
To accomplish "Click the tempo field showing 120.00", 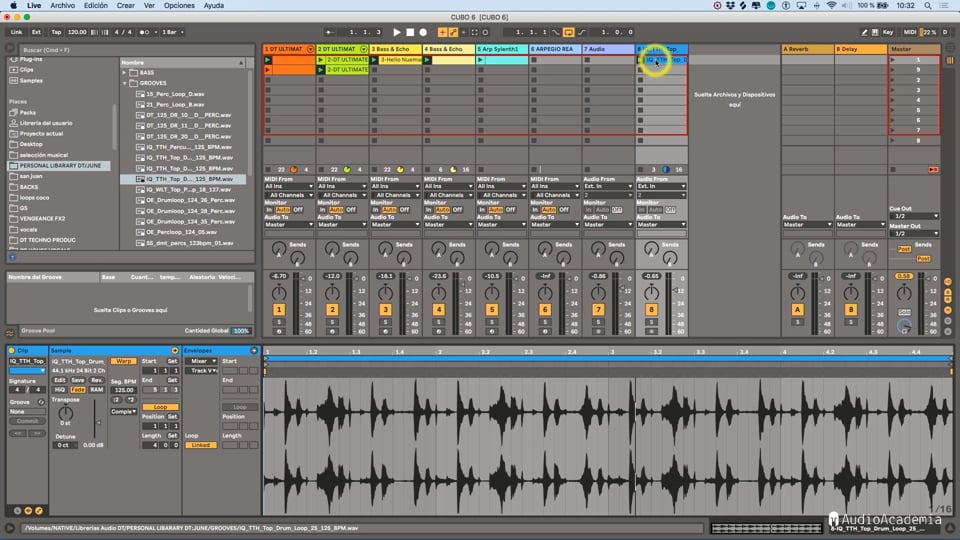I will [77, 32].
